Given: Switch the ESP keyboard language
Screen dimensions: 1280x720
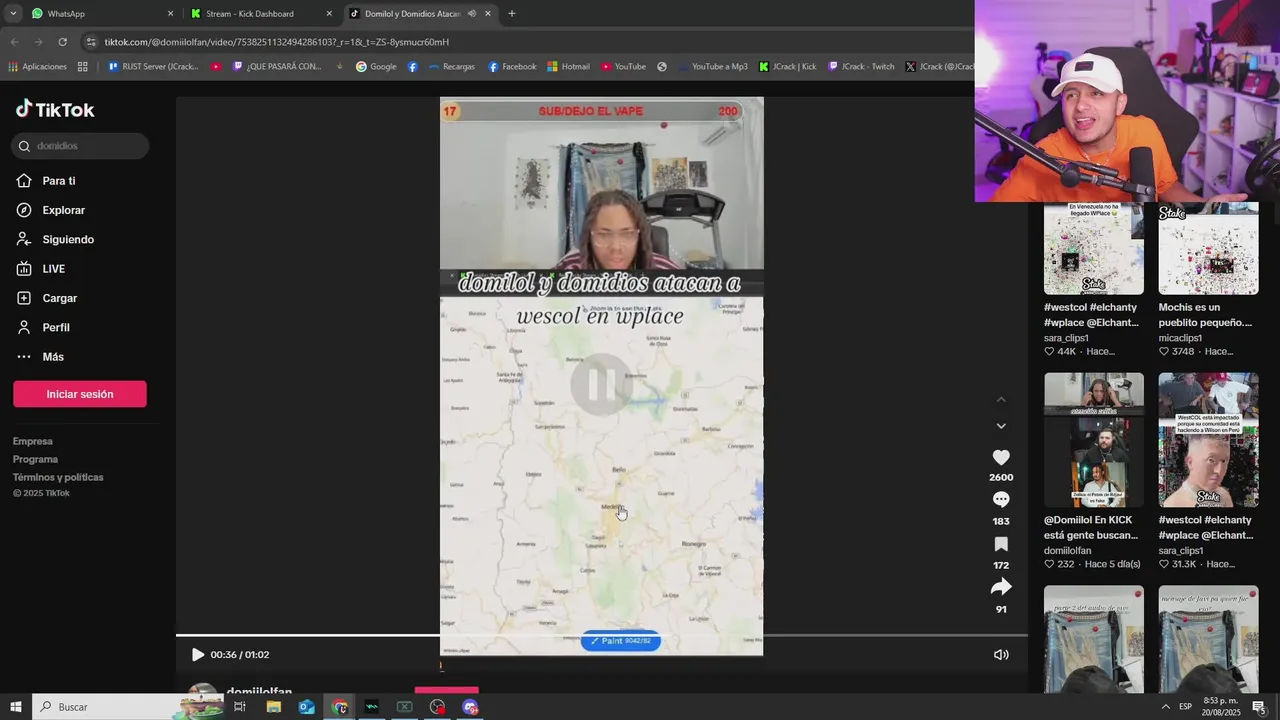Looking at the screenshot, I should pyautogui.click(x=1185, y=707).
